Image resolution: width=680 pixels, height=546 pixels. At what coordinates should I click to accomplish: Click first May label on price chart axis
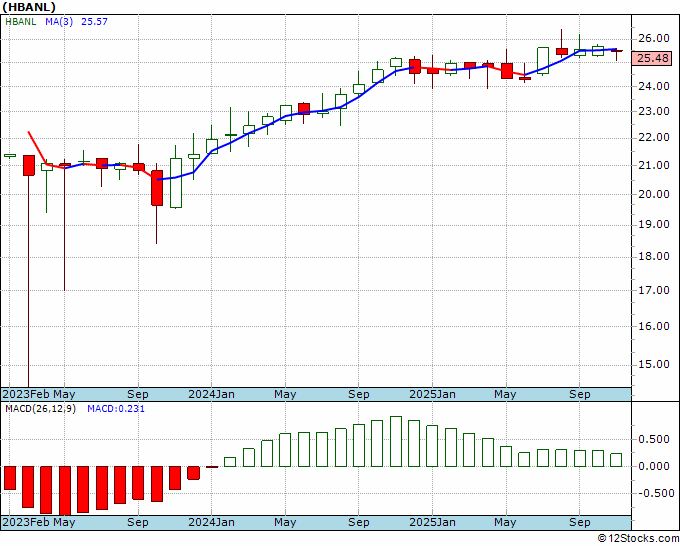64,394
